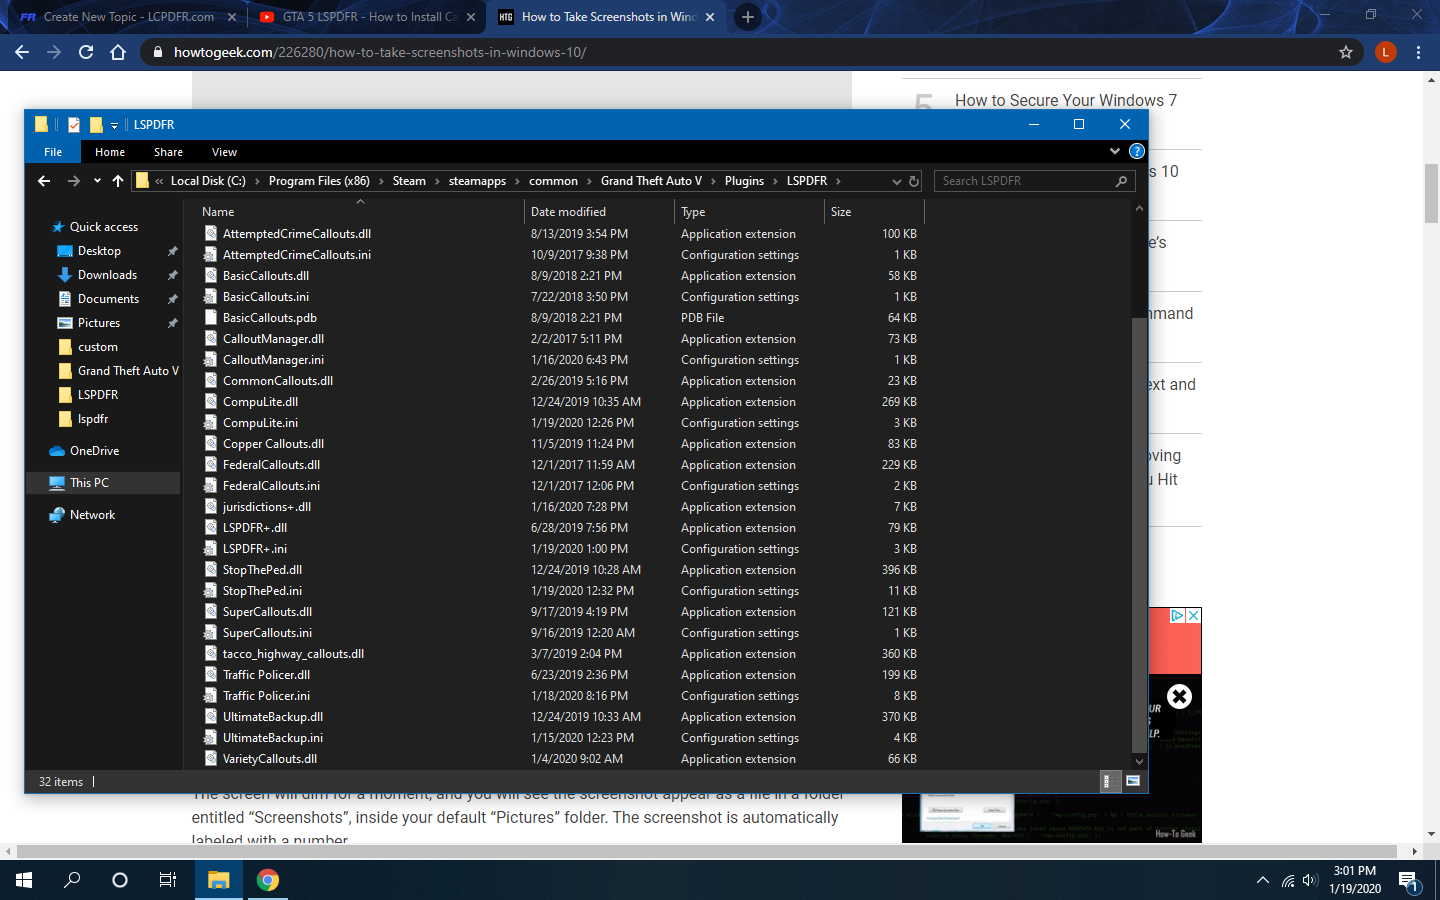Open OneDrive in the navigation pane
The width and height of the screenshot is (1440, 900).
point(94,451)
